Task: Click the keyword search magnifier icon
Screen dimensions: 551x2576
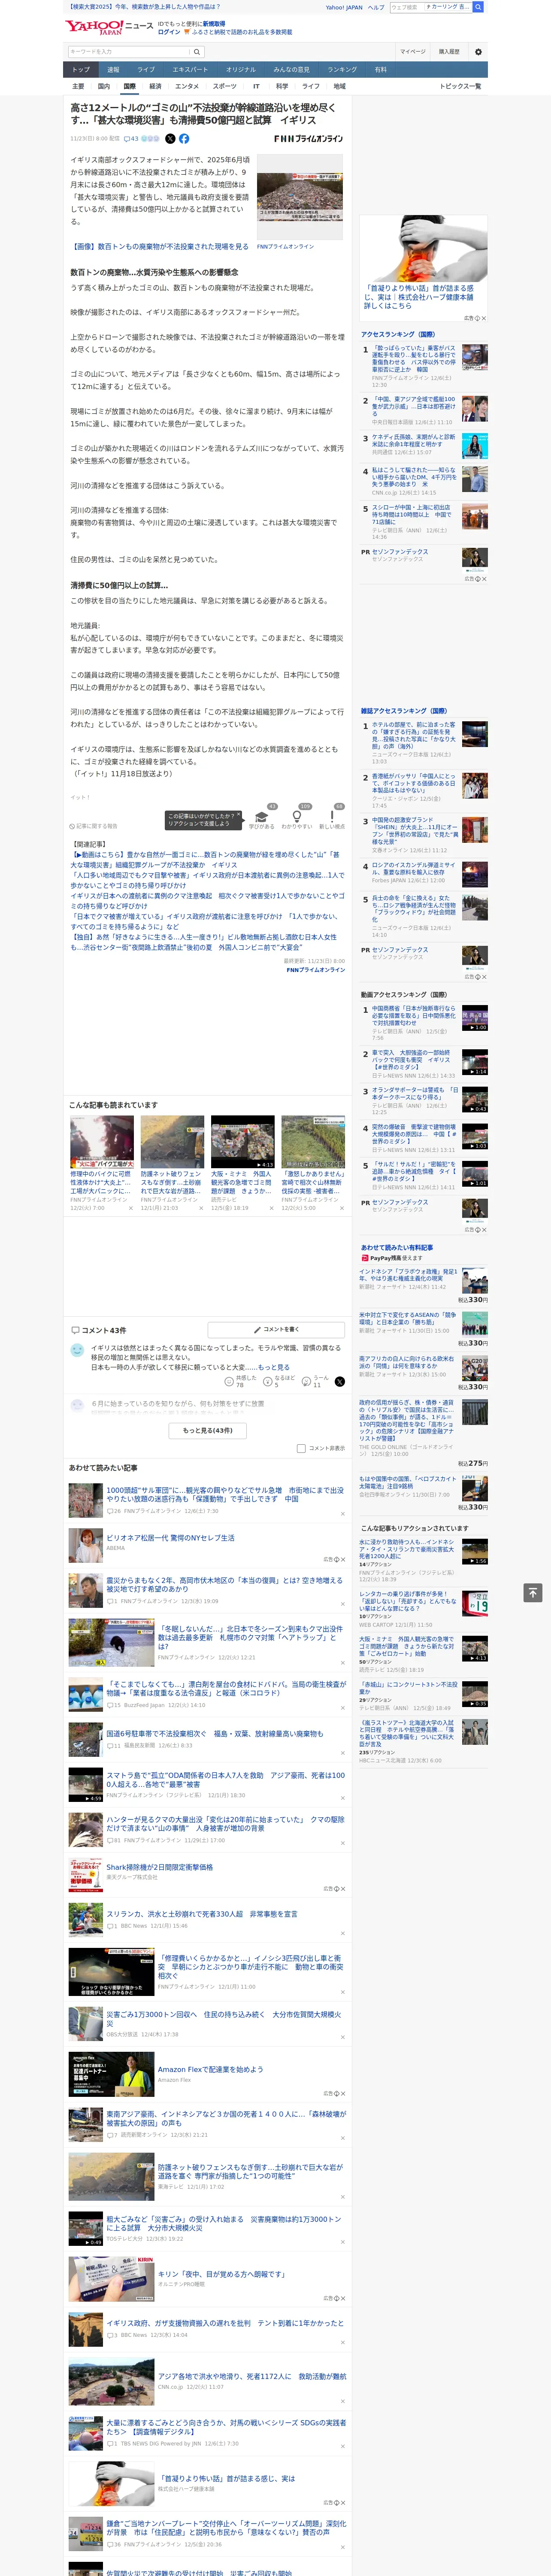Action: [196, 51]
